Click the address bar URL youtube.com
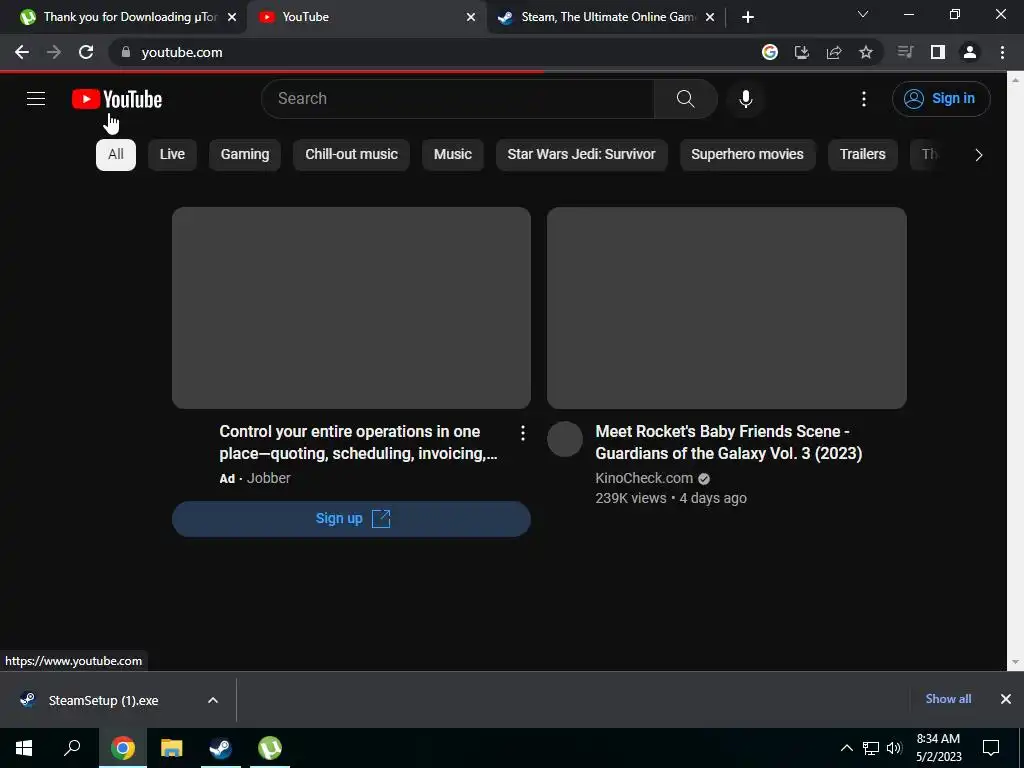Image resolution: width=1024 pixels, height=768 pixels. [x=182, y=52]
